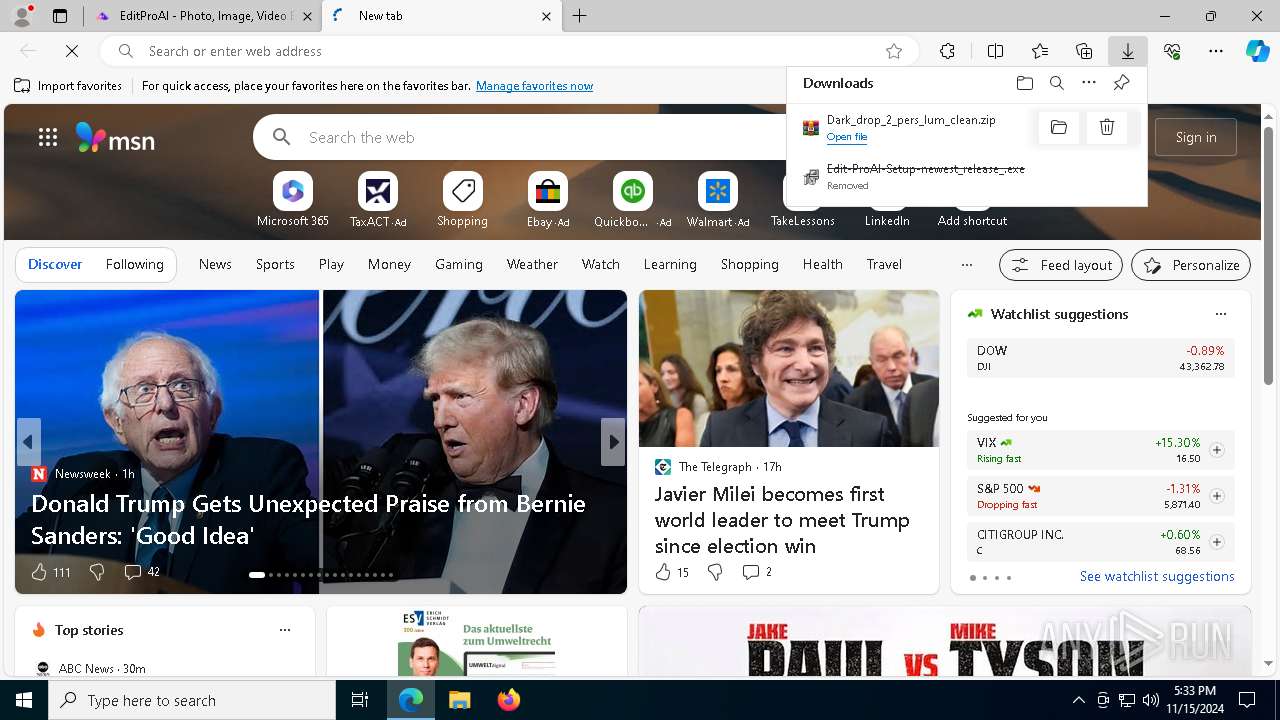This screenshot has width=1280, height=720.
Task: Click the Personalize button
Action: point(1191,265)
